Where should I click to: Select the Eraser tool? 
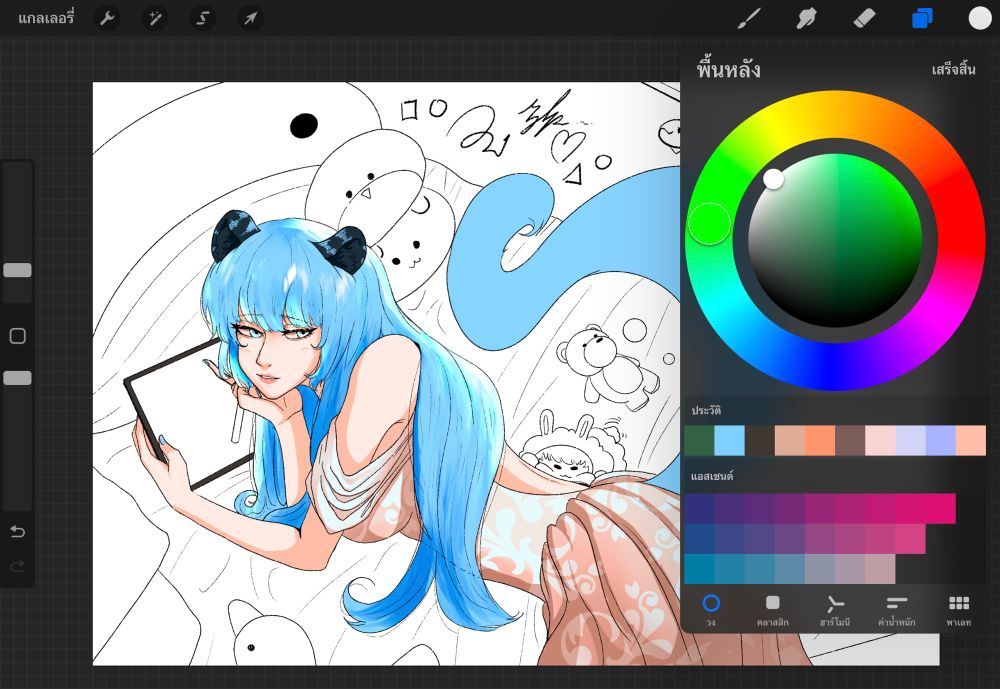[864, 19]
